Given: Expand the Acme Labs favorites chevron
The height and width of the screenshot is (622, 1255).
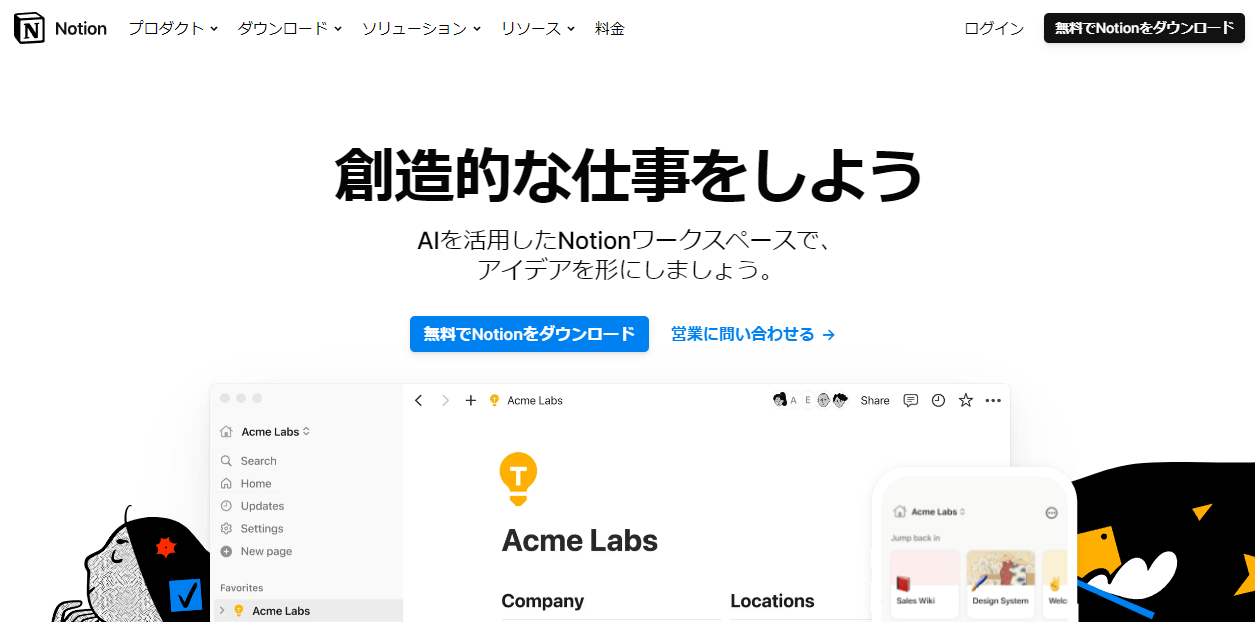Looking at the screenshot, I should coord(222,610).
